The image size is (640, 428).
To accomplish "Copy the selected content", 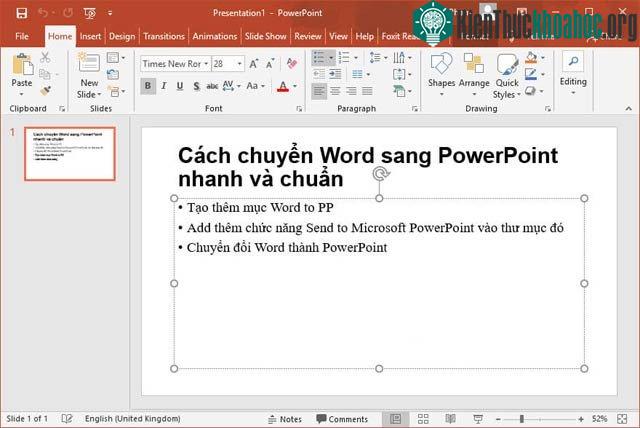I will point(45,74).
